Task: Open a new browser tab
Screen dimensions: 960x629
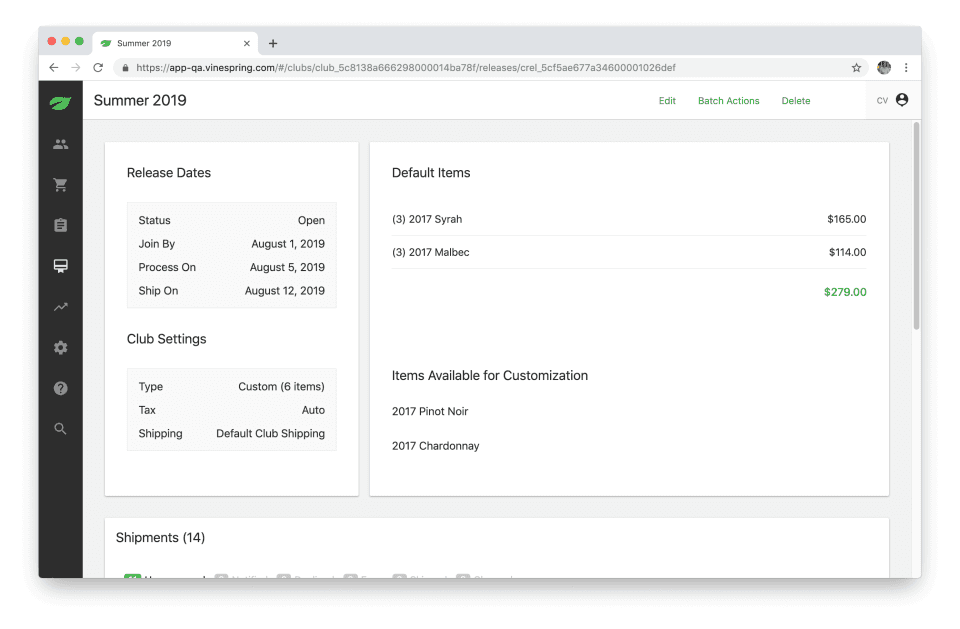Action: tap(273, 44)
